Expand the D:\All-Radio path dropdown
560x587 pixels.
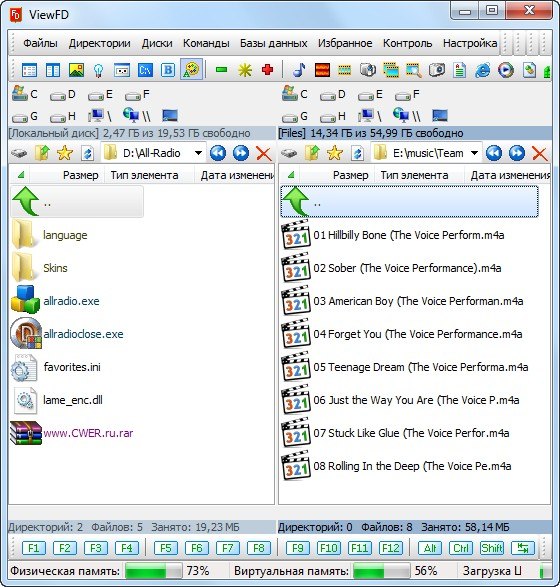click(x=198, y=153)
